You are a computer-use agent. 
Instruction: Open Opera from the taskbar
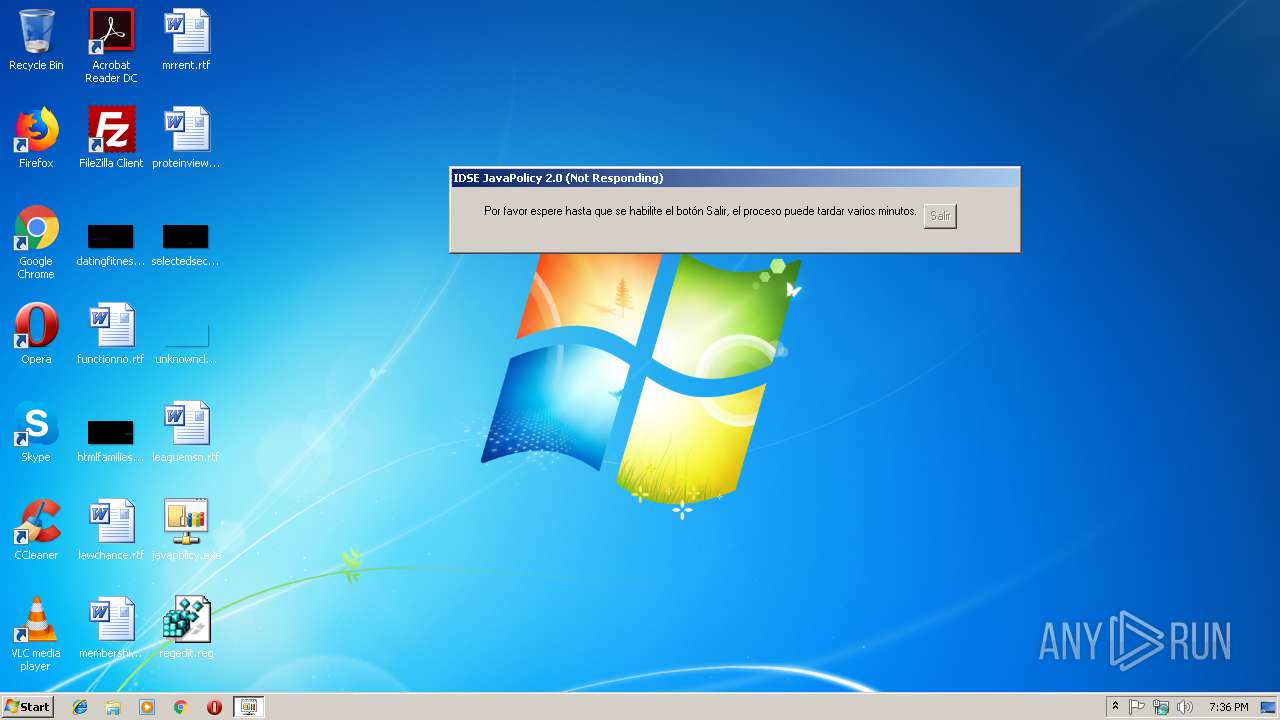point(214,707)
